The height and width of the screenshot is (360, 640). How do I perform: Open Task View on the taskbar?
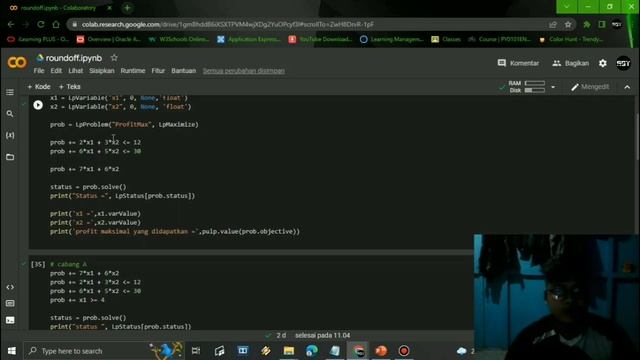click(196, 351)
